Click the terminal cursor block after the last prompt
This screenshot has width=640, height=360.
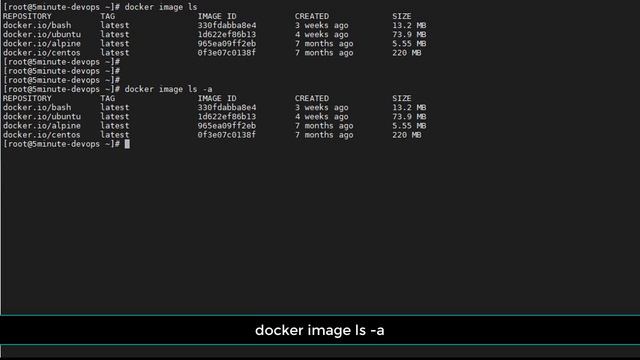tap(127, 144)
